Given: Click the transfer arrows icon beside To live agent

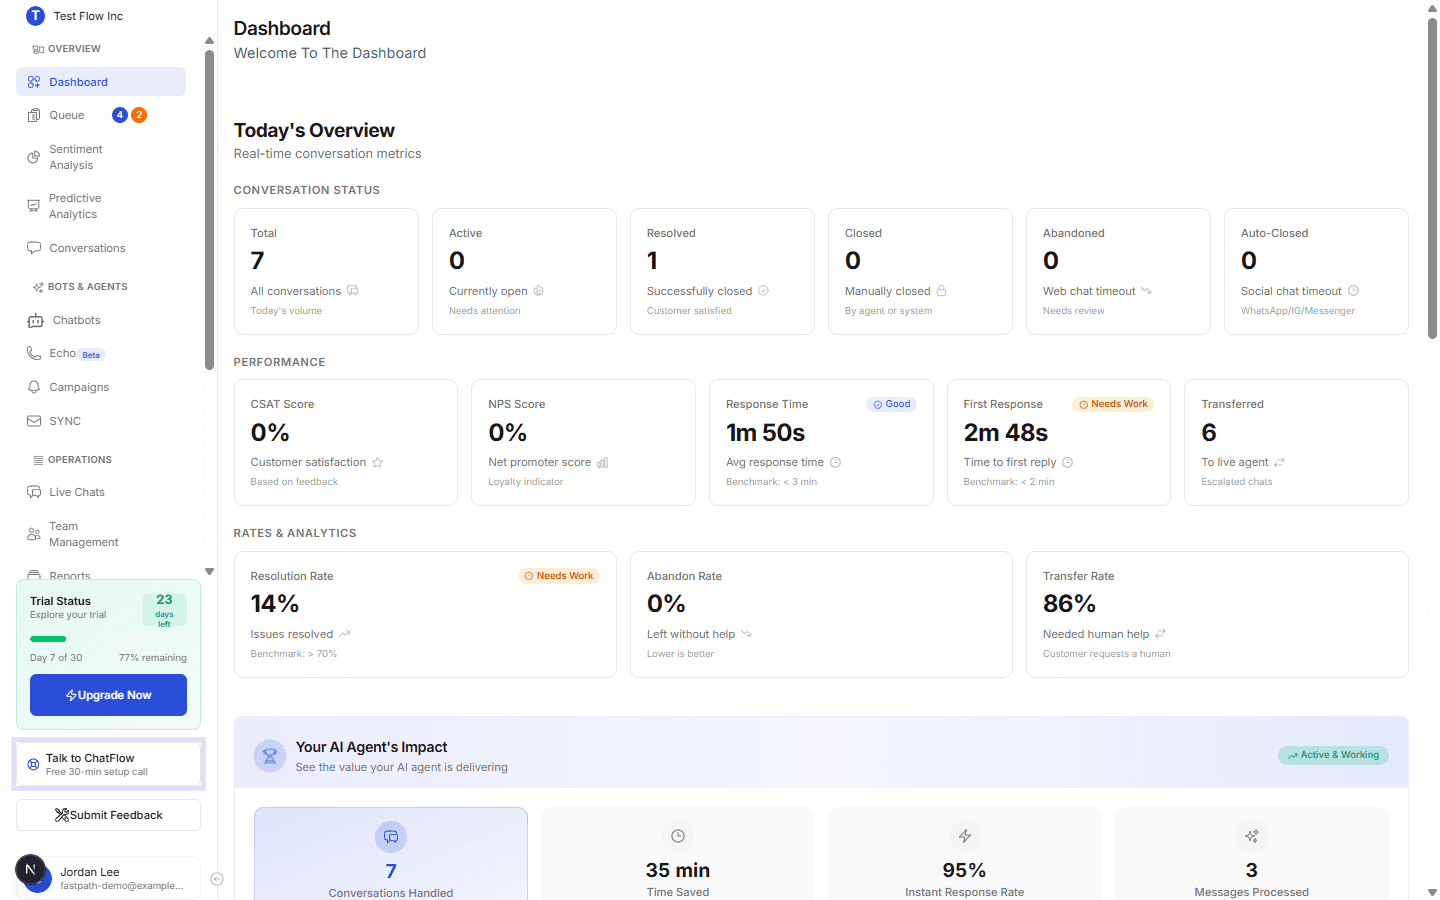Looking at the screenshot, I should coord(1280,462).
